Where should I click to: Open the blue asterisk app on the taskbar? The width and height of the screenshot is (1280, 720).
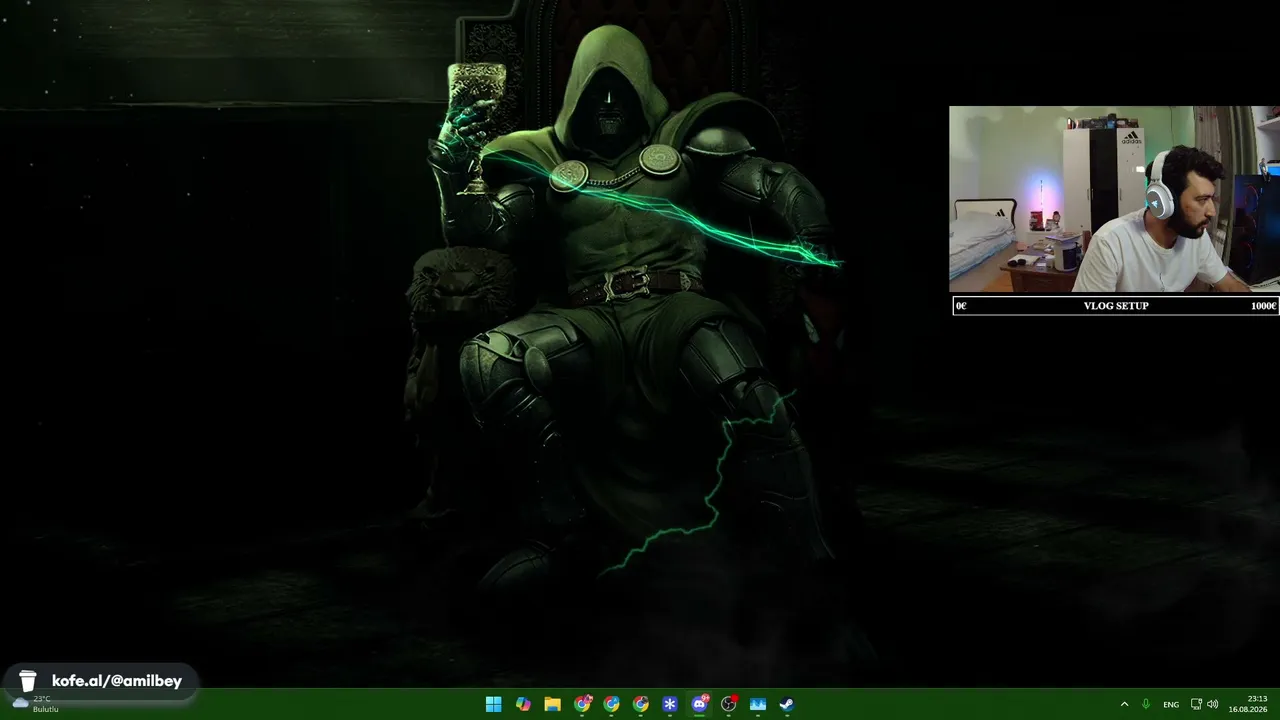(670, 704)
